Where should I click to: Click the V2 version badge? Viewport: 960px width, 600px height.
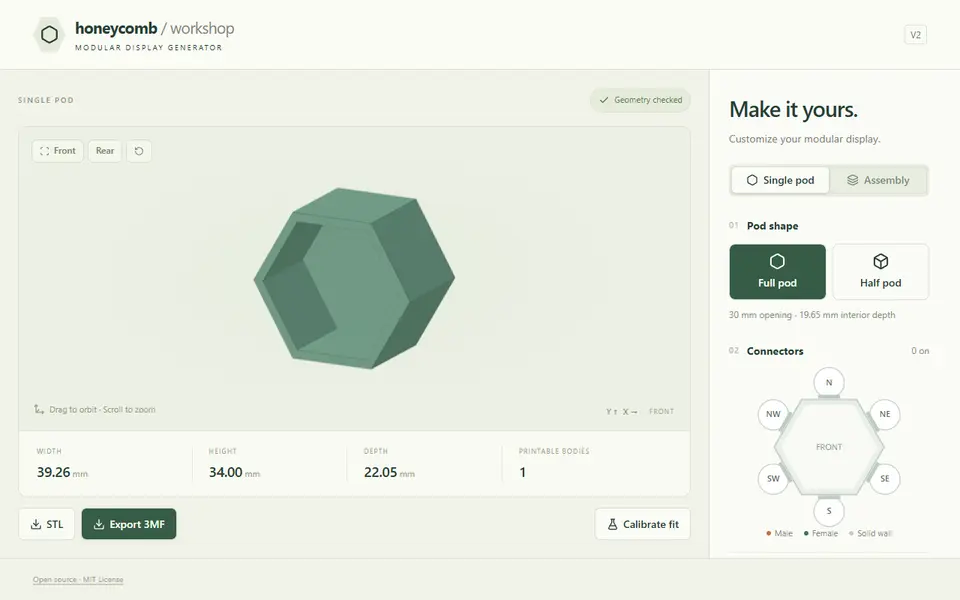(x=915, y=35)
